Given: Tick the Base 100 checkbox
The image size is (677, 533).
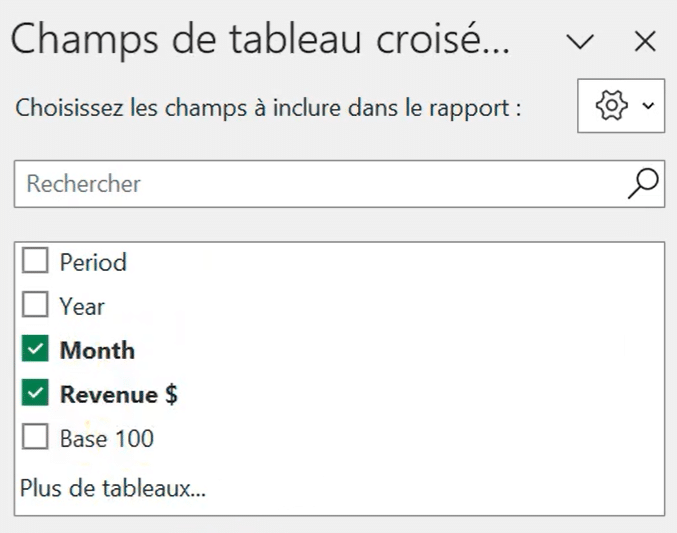Looking at the screenshot, I should tap(35, 437).
